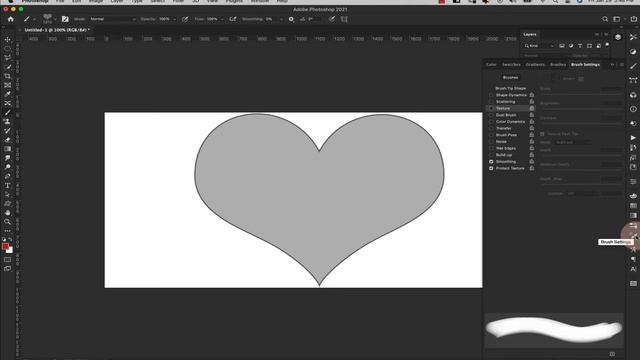Enable Color Dynamics checkbox
This screenshot has height=360, width=640.
(491, 122)
